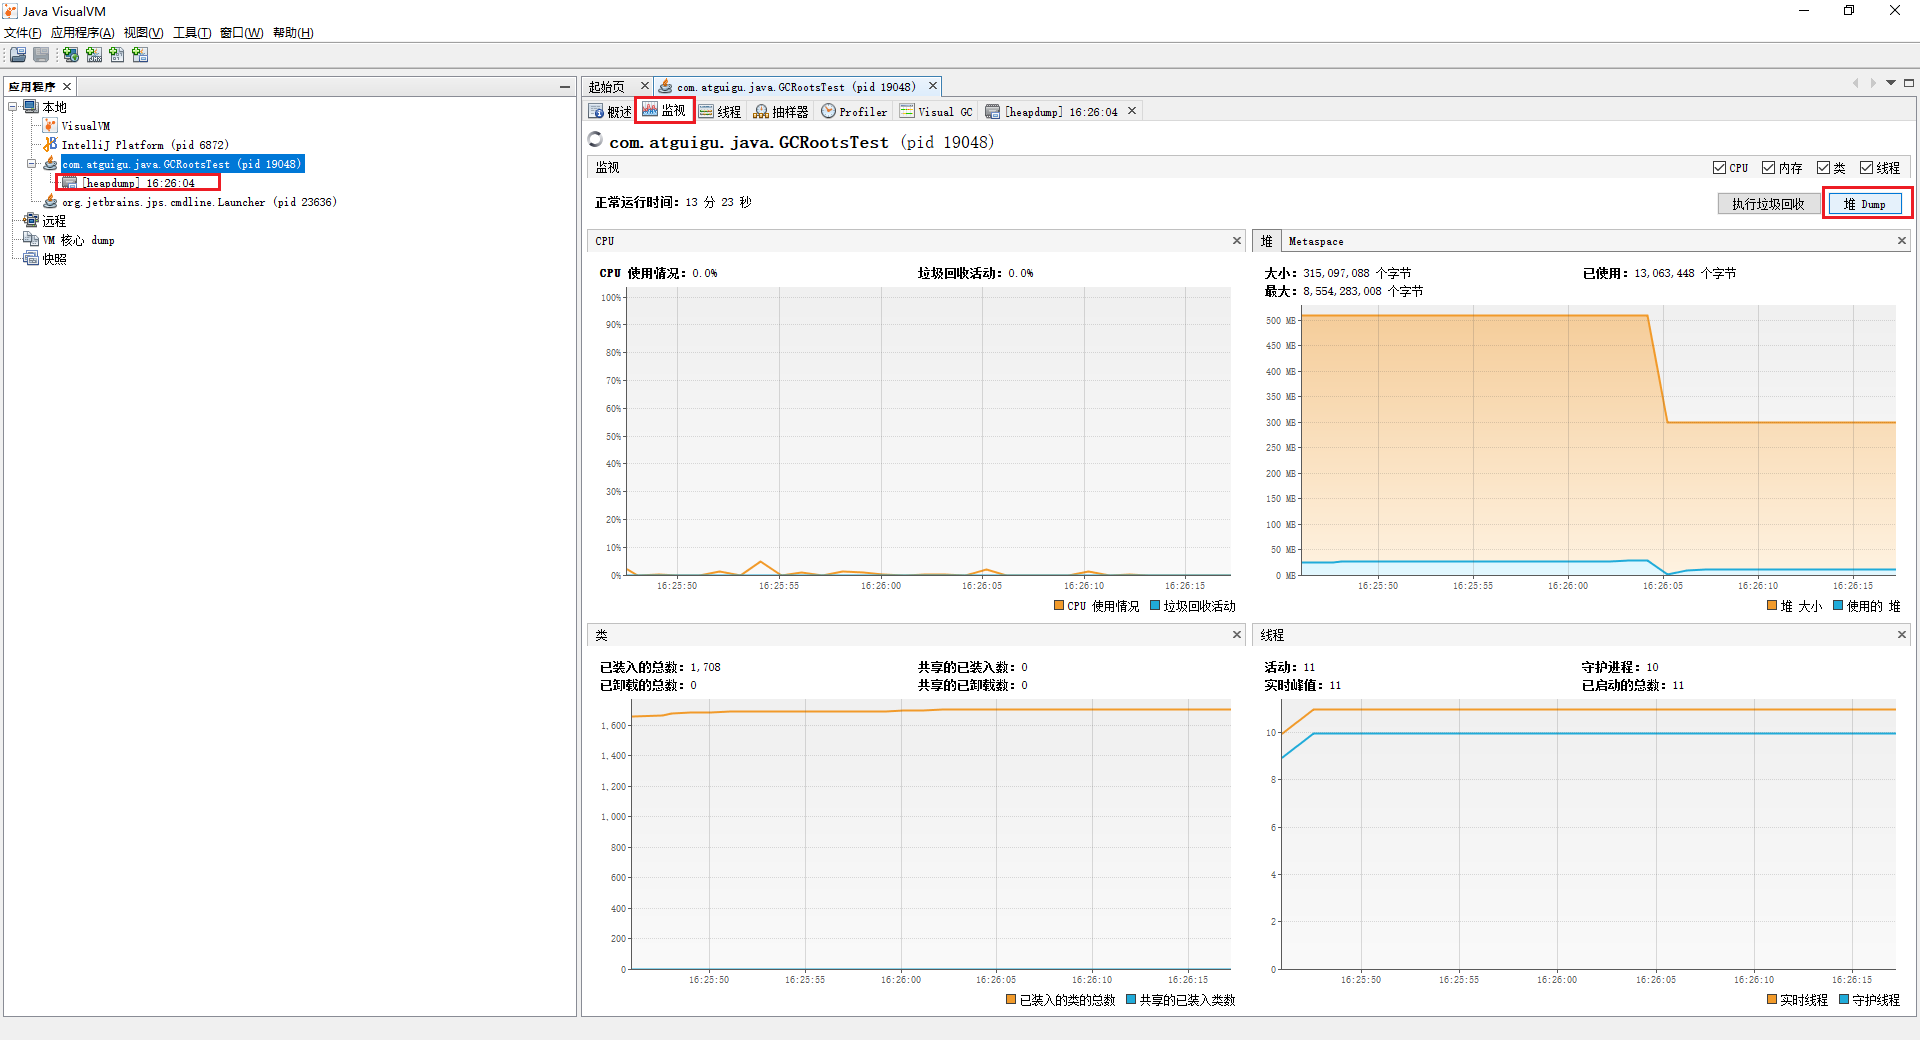1920x1040 pixels.
Task: Uncheck the 类 classes checkbox
Action: pos(1823,168)
